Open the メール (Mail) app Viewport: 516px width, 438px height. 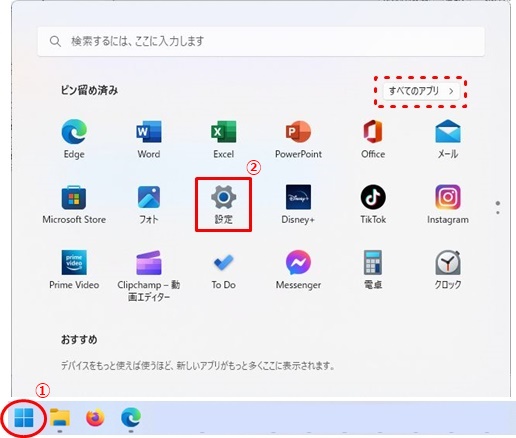point(448,139)
